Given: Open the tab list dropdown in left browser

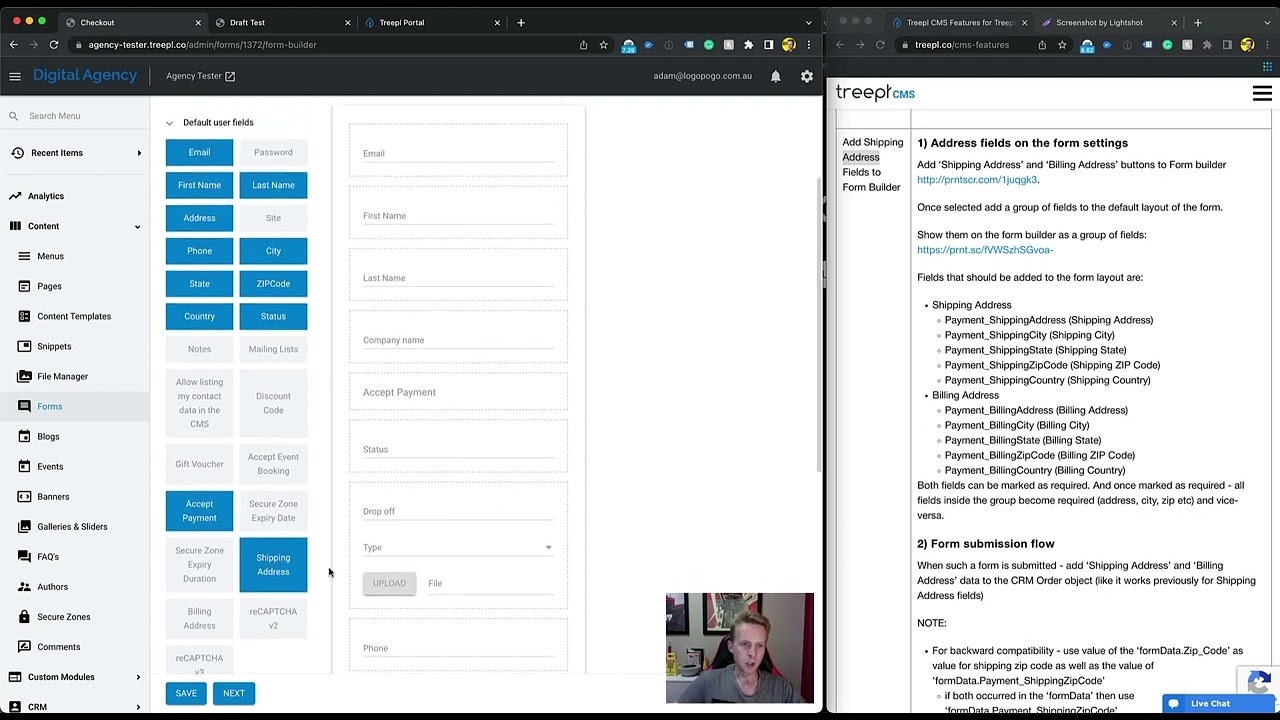Looking at the screenshot, I should 808,22.
